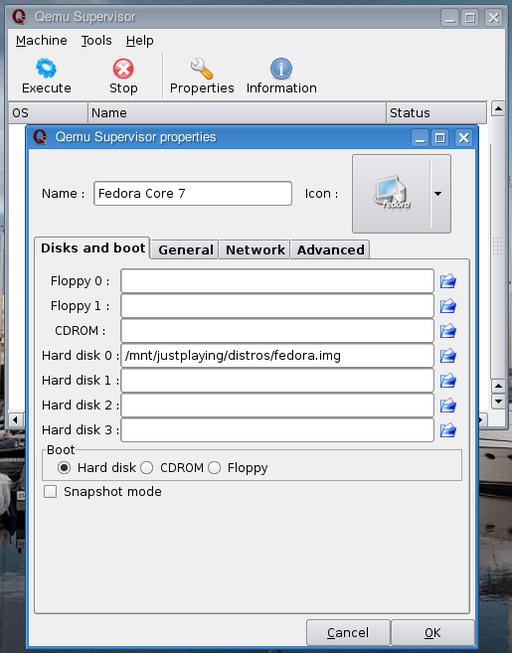The image size is (512, 653).
Task: Open Properties via the wrench icon
Action: coord(202,68)
